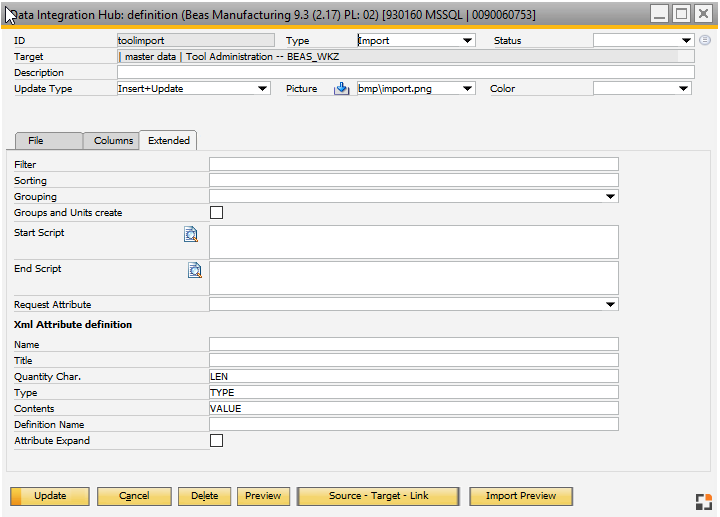Open the Start Script editor icon
The height and width of the screenshot is (517, 720).
[191, 235]
